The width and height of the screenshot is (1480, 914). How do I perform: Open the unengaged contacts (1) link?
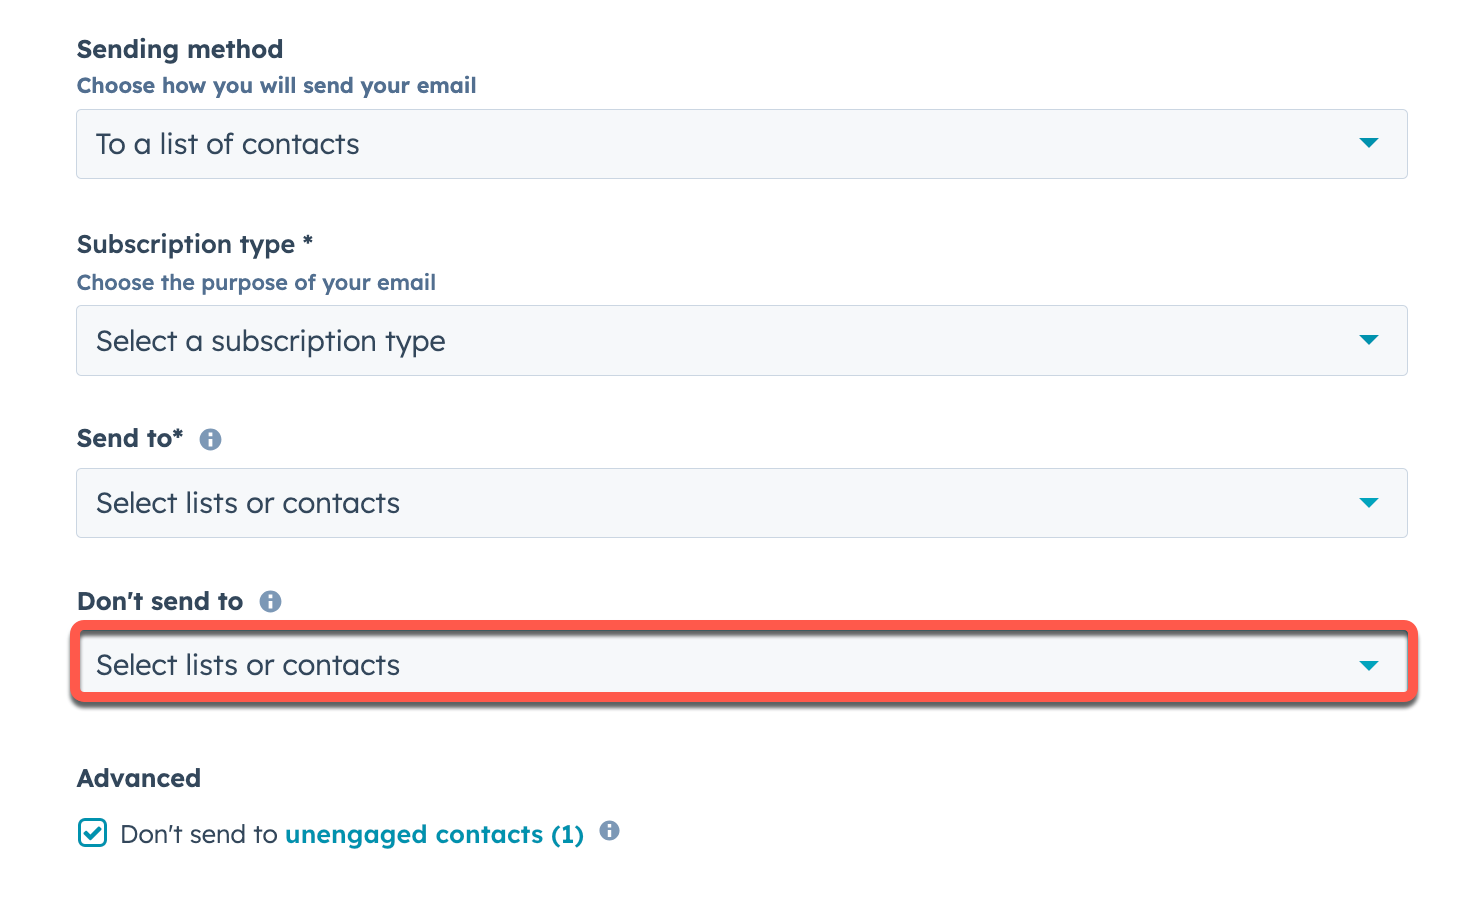434,833
